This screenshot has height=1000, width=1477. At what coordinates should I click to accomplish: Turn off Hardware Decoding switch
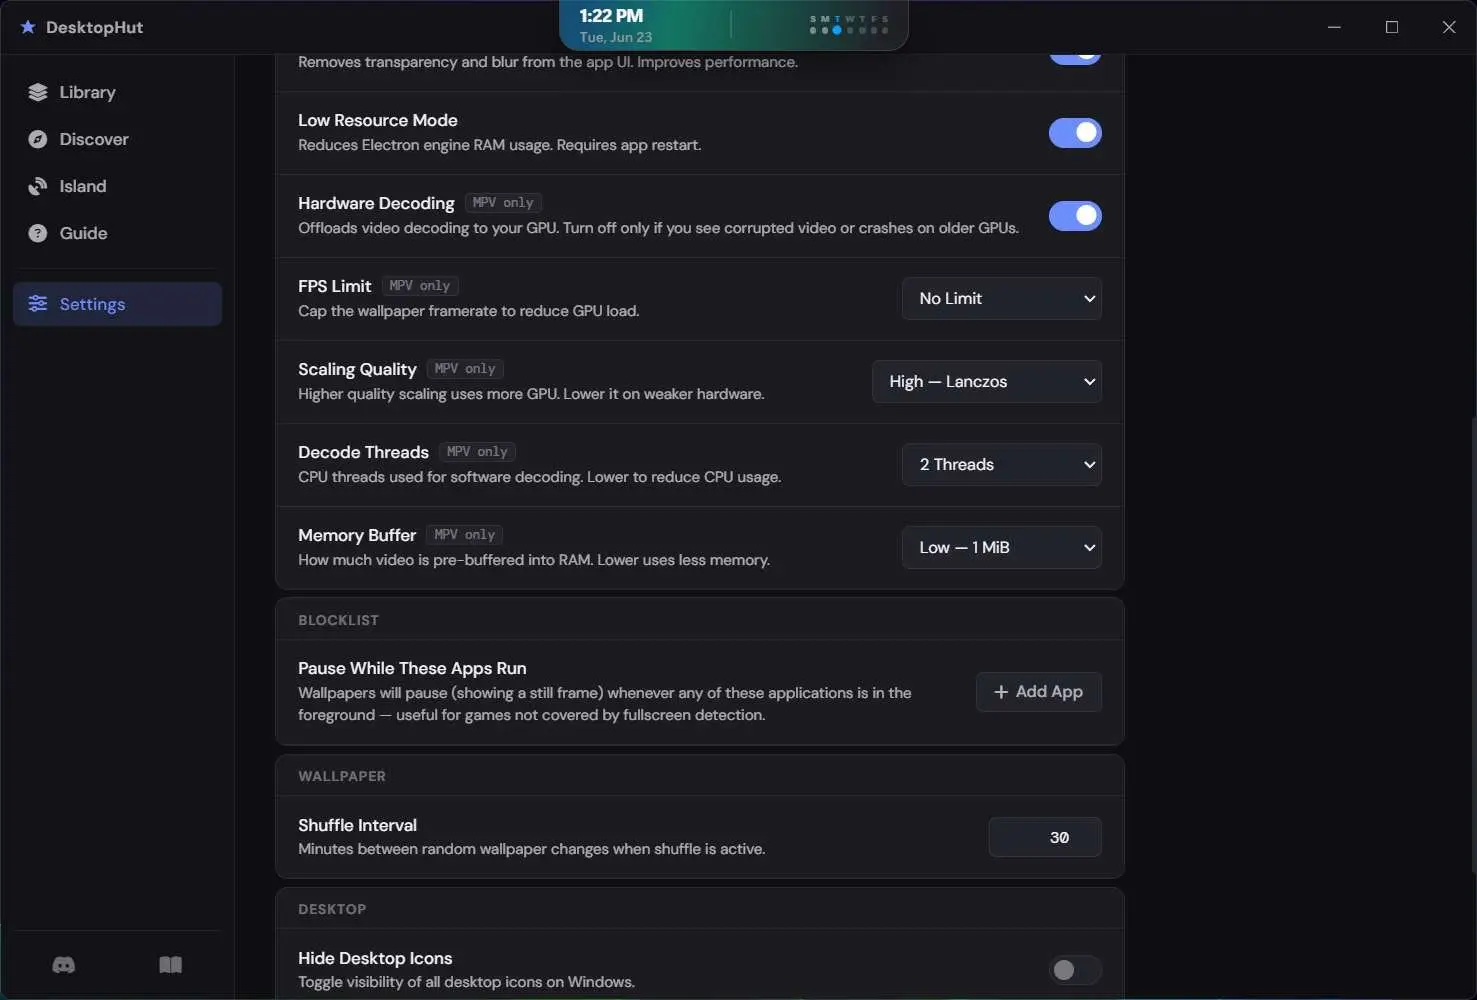[x=1075, y=216]
